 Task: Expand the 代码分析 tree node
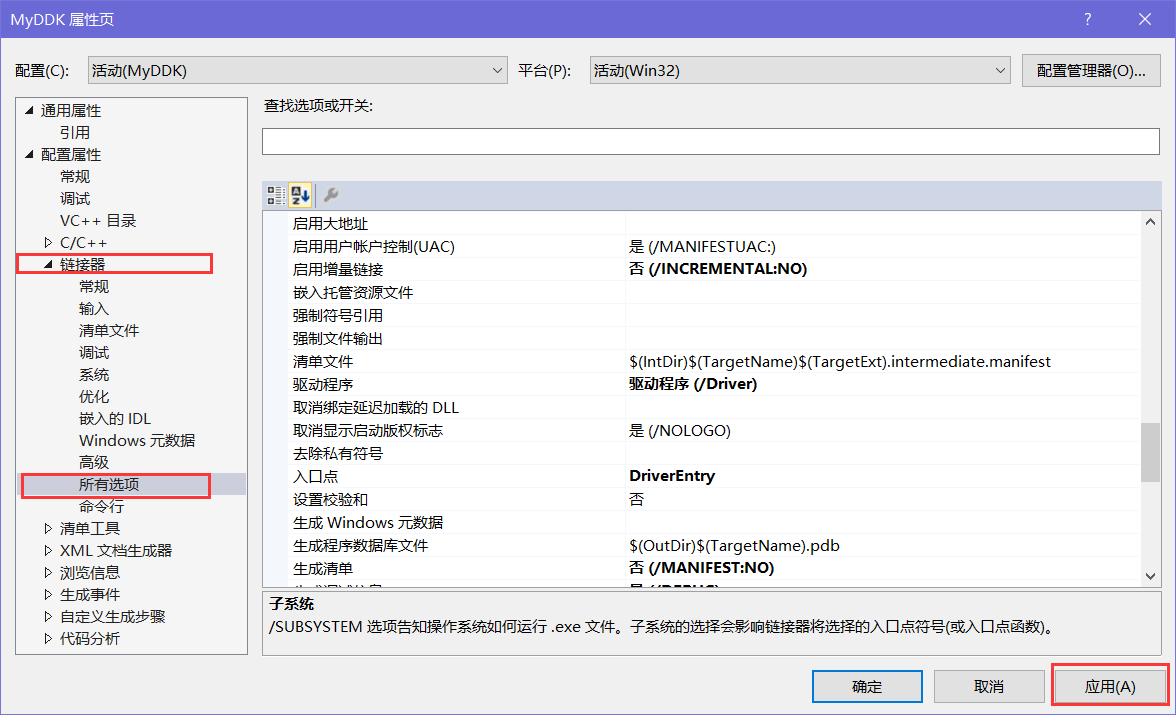pos(49,638)
